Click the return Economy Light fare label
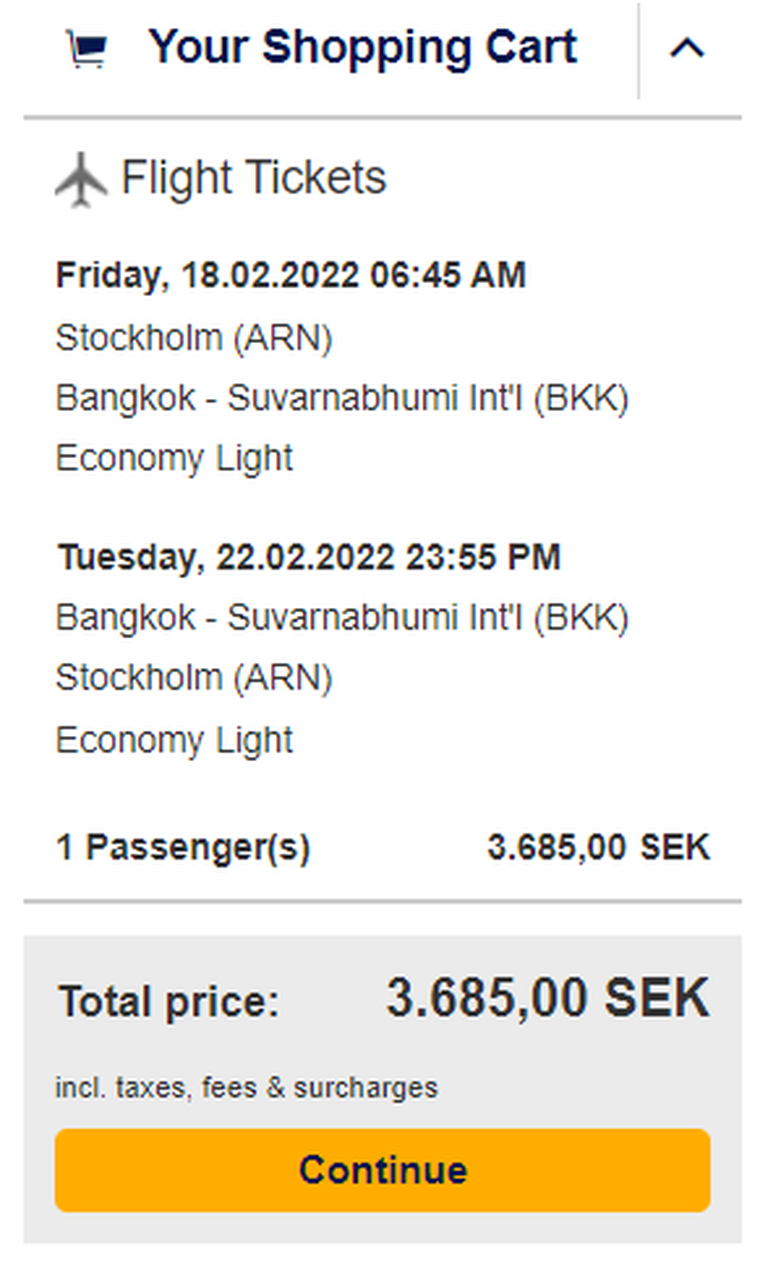Viewport: 768px width, 1275px height. point(174,741)
